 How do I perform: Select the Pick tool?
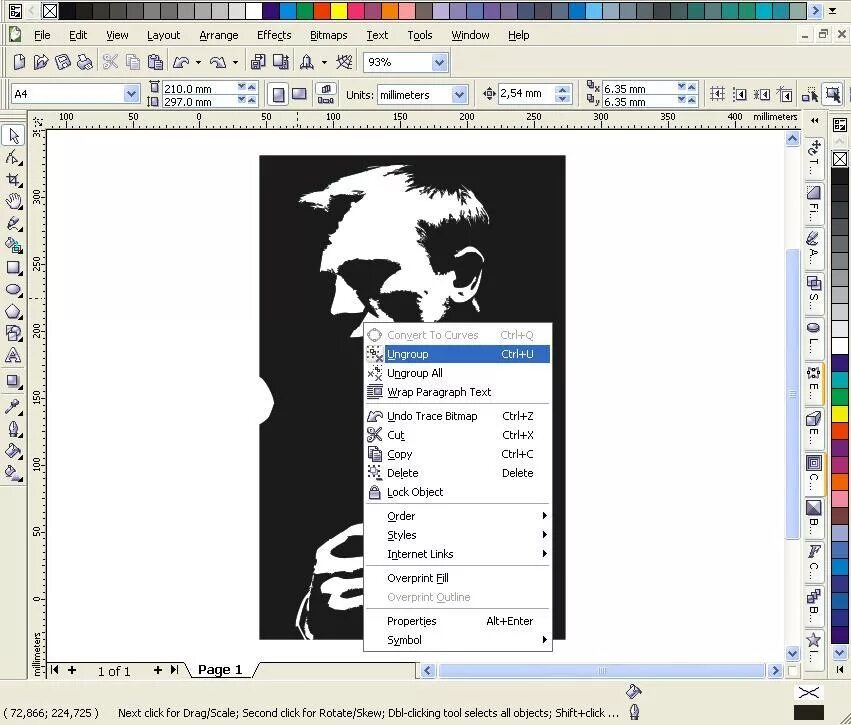click(14, 135)
